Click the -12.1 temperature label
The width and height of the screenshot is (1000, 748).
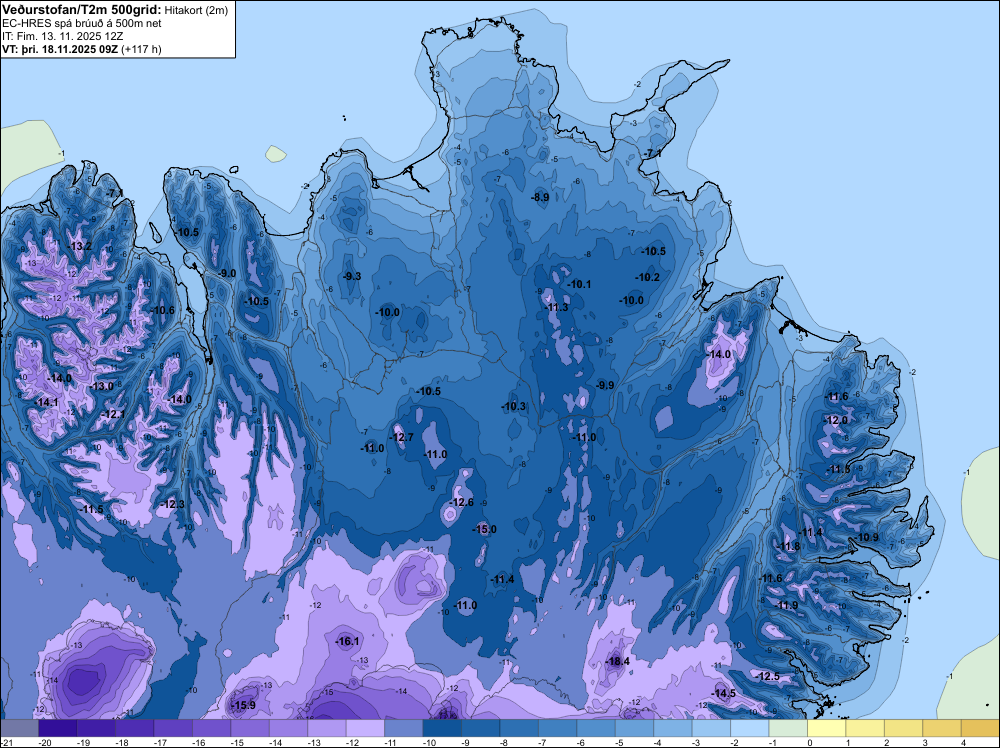(x=114, y=414)
